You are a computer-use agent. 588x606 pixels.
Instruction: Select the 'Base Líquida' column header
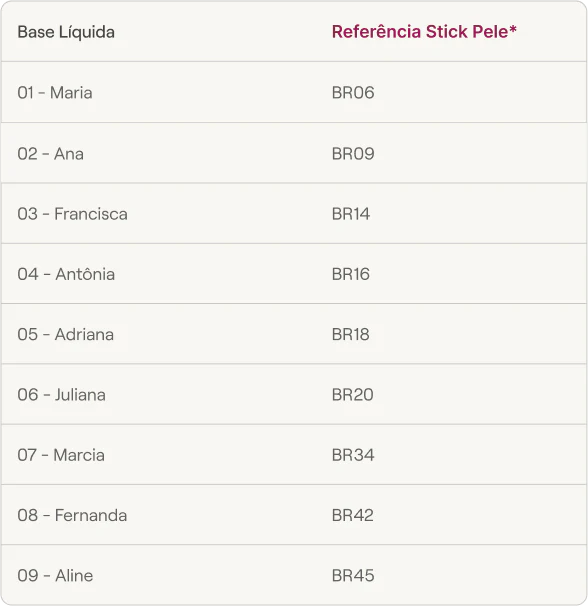(66, 32)
